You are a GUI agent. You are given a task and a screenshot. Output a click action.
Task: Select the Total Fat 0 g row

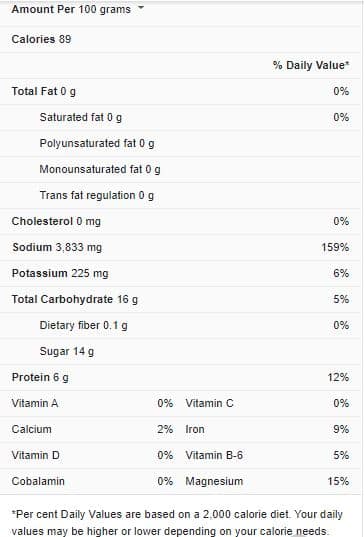pyautogui.click(x=180, y=91)
